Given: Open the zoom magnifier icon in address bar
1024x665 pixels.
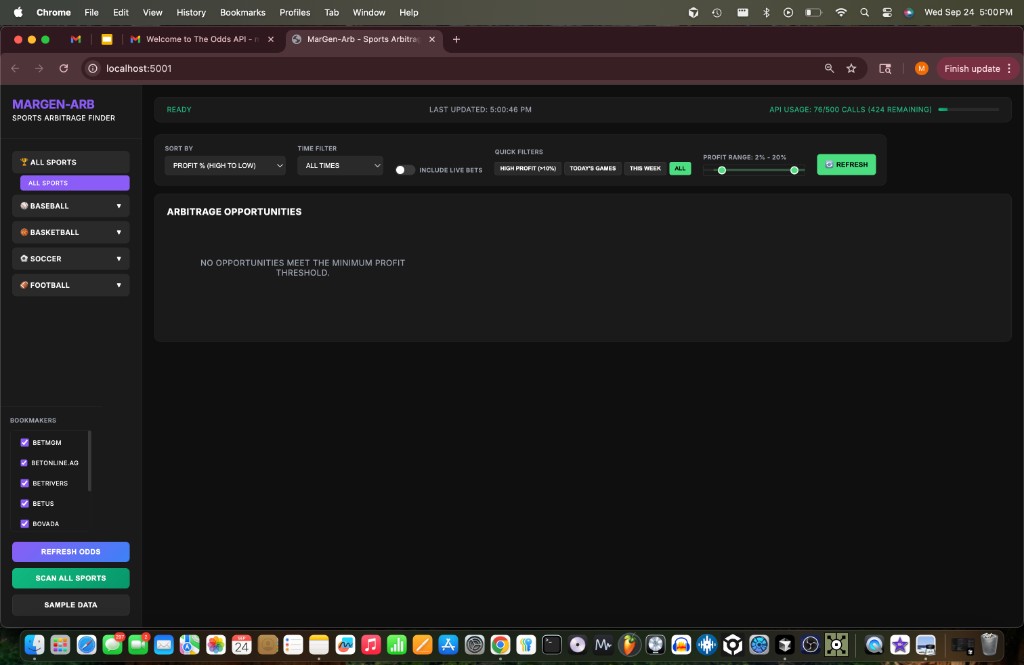Looking at the screenshot, I should (x=829, y=68).
